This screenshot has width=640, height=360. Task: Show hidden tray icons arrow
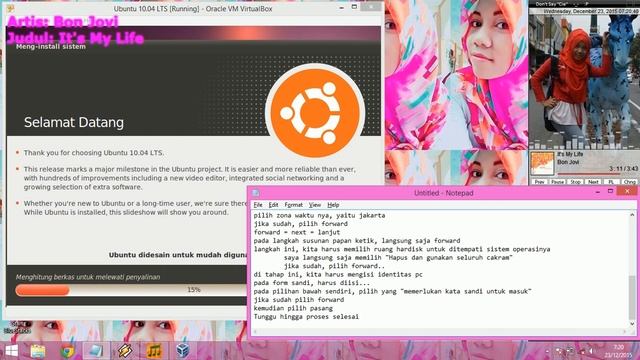pyautogui.click(x=547, y=351)
